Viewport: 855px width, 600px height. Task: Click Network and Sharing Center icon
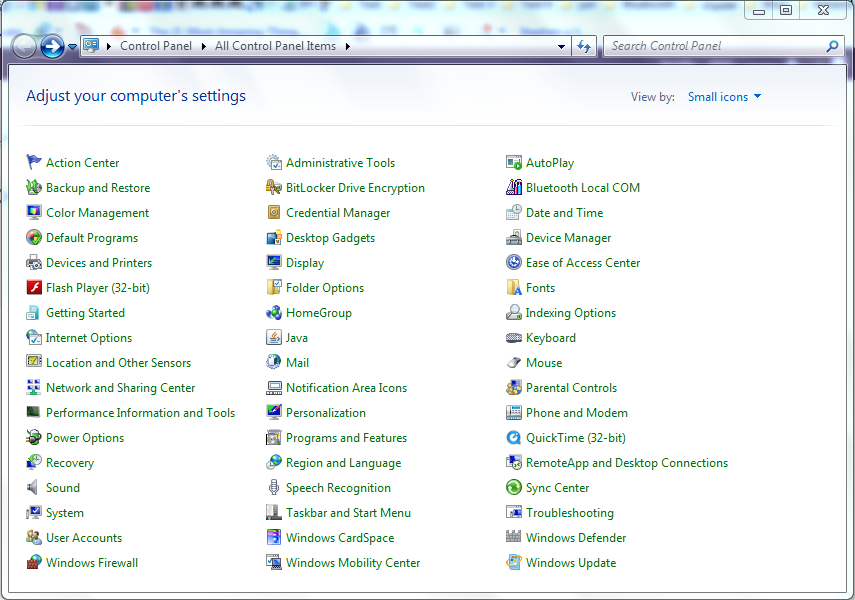34,387
